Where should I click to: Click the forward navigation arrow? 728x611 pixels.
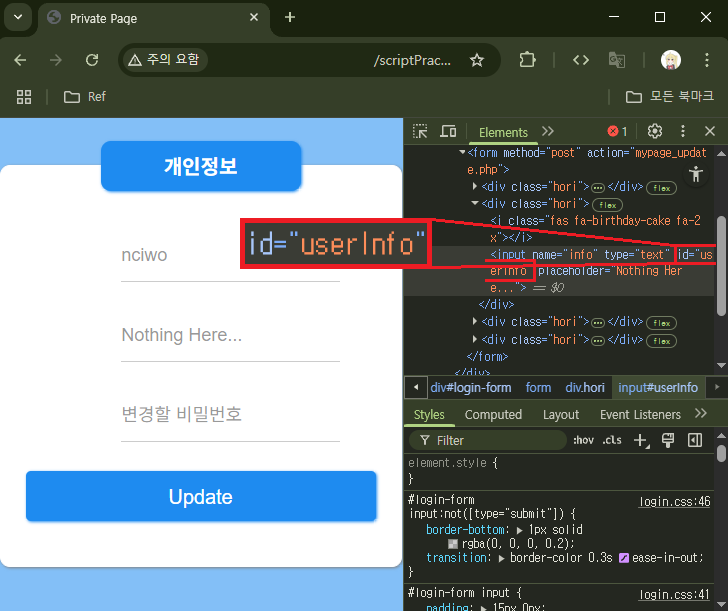[x=56, y=60]
